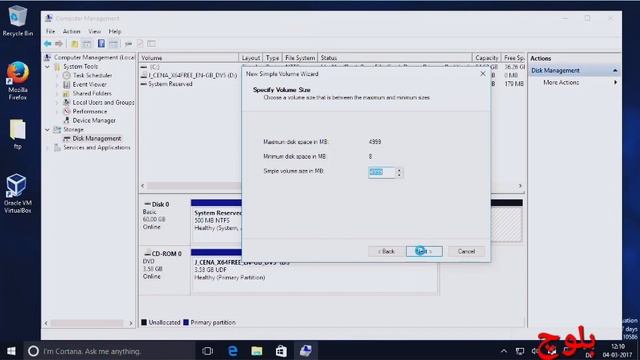
Task: Open File Explorer from taskbar
Action: pos(257,351)
